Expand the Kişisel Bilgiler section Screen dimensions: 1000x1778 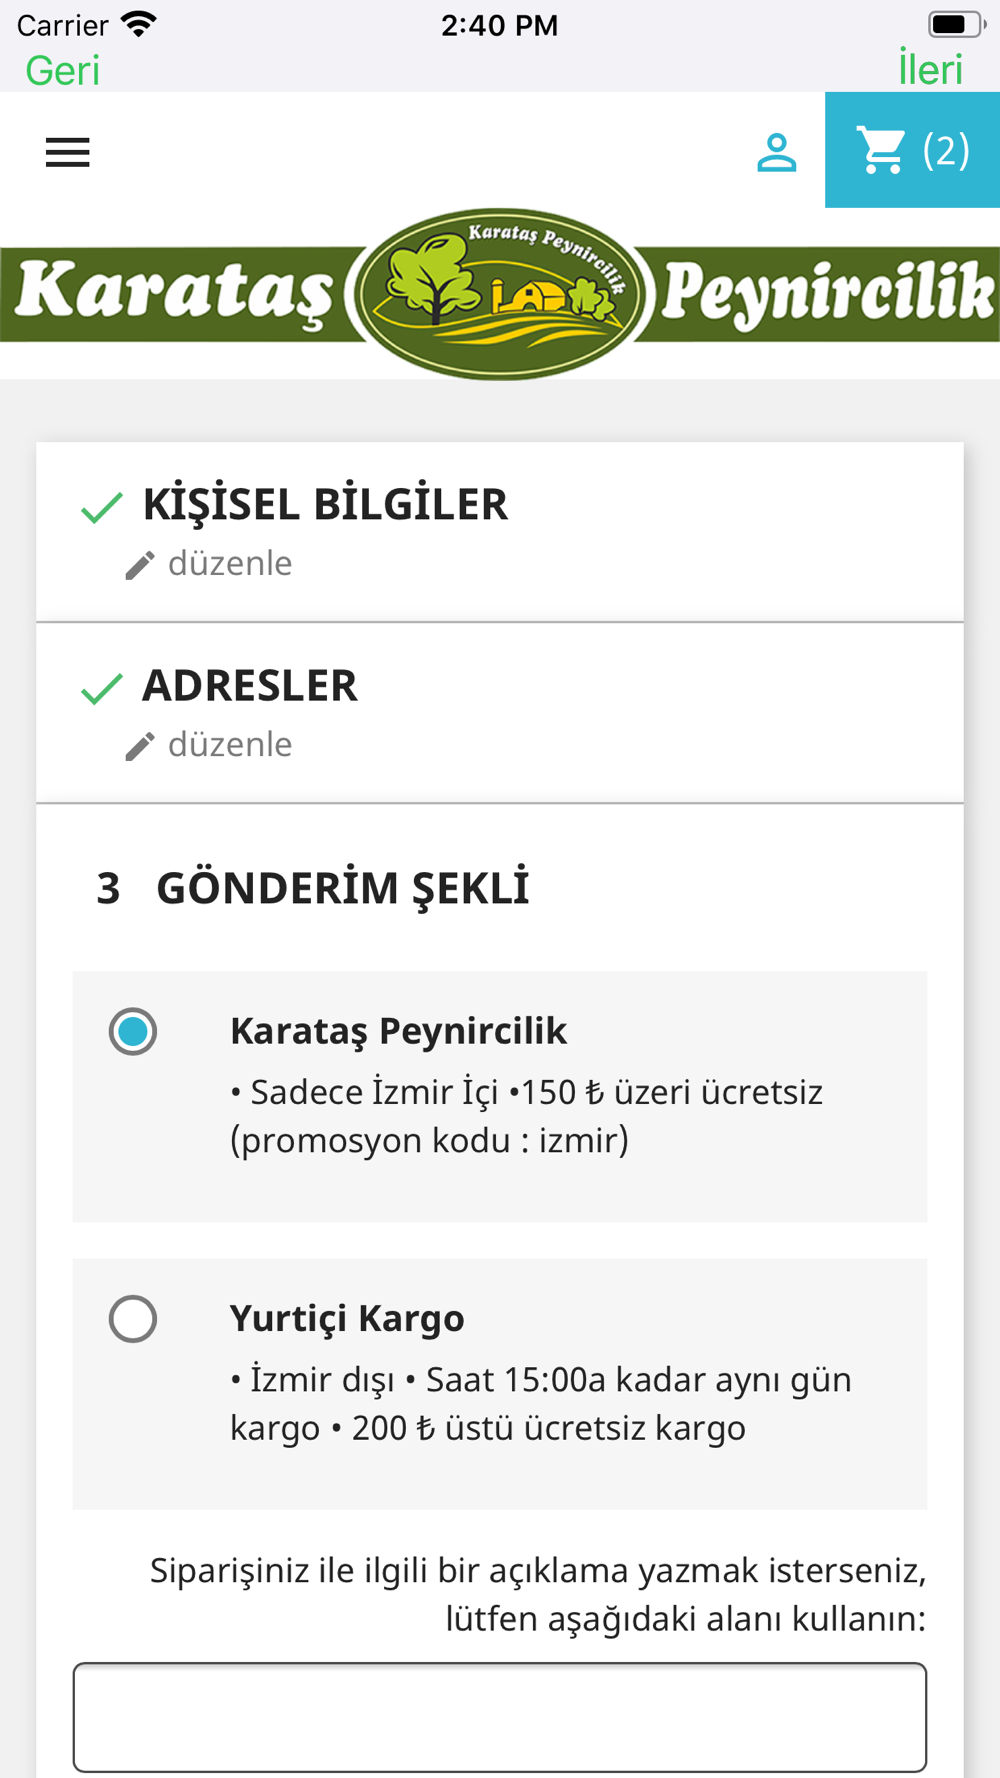pyautogui.click(x=325, y=505)
